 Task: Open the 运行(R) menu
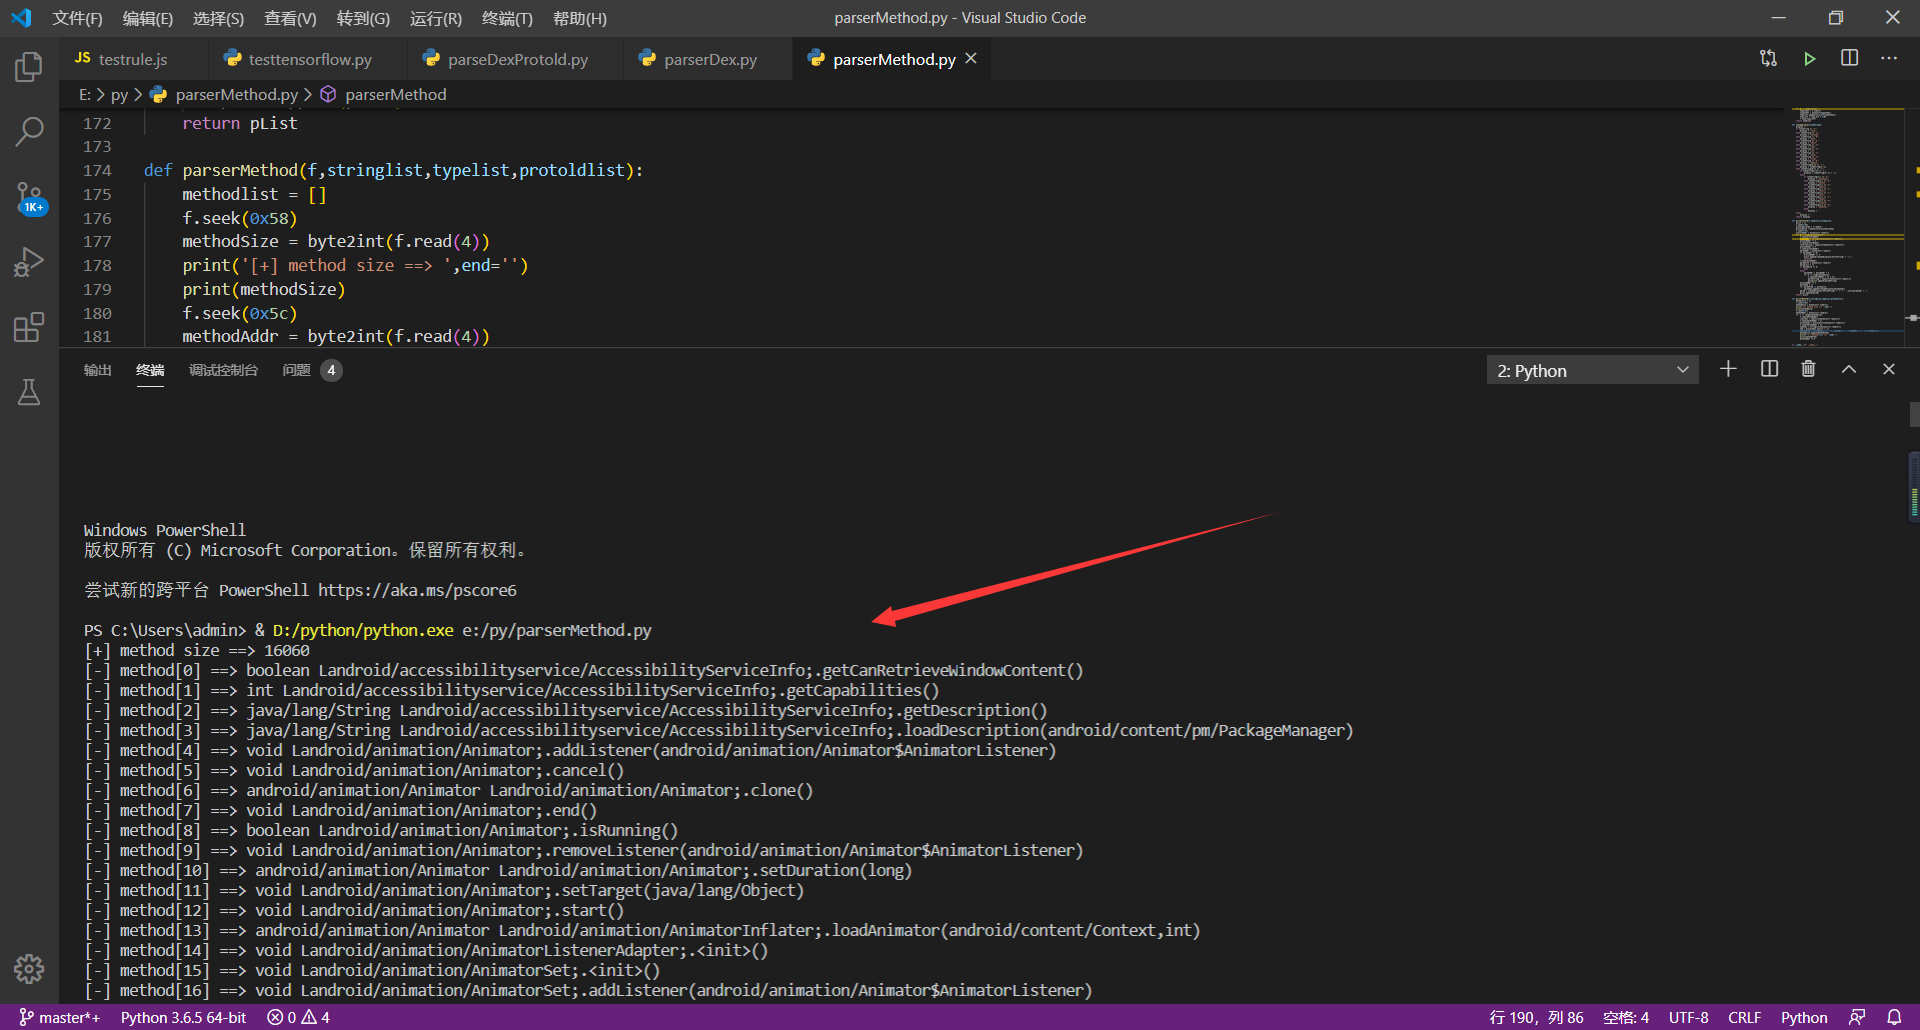point(436,18)
